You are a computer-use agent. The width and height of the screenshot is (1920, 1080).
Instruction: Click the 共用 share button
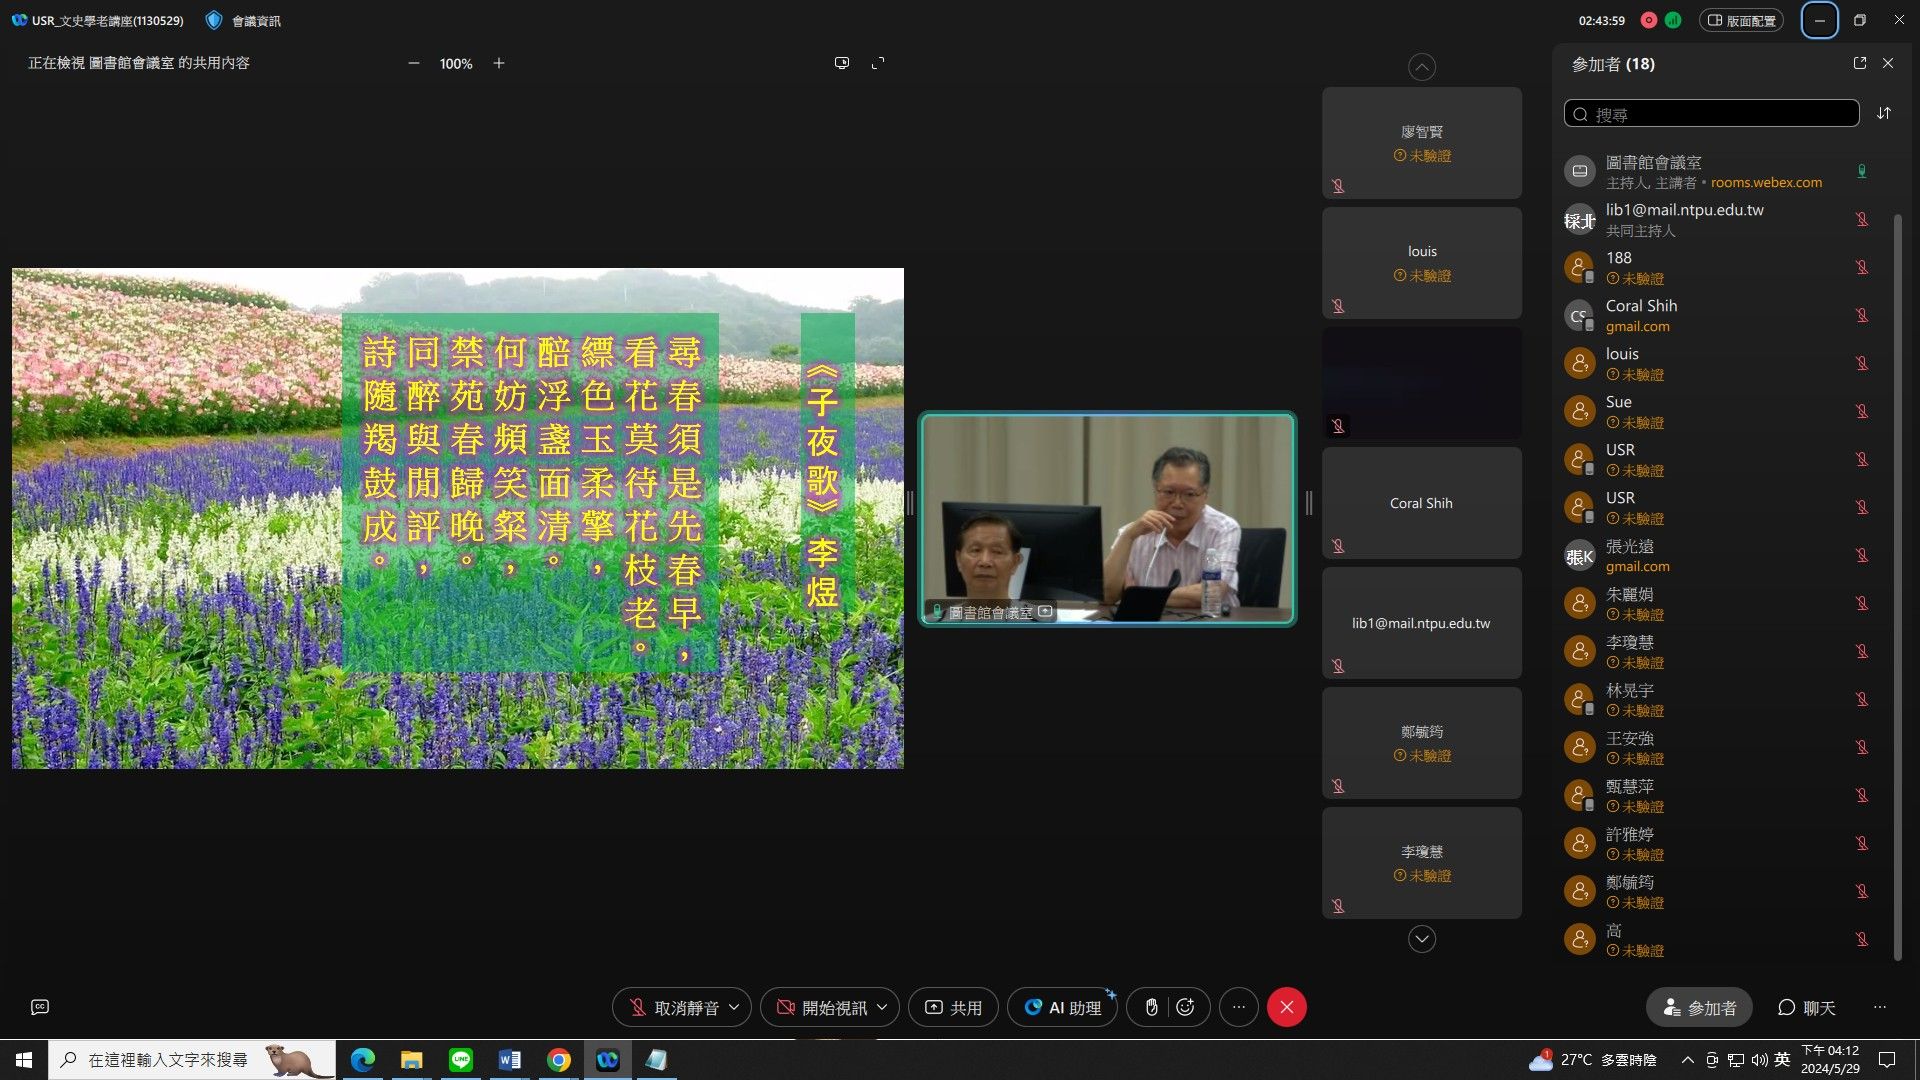[x=953, y=1007]
